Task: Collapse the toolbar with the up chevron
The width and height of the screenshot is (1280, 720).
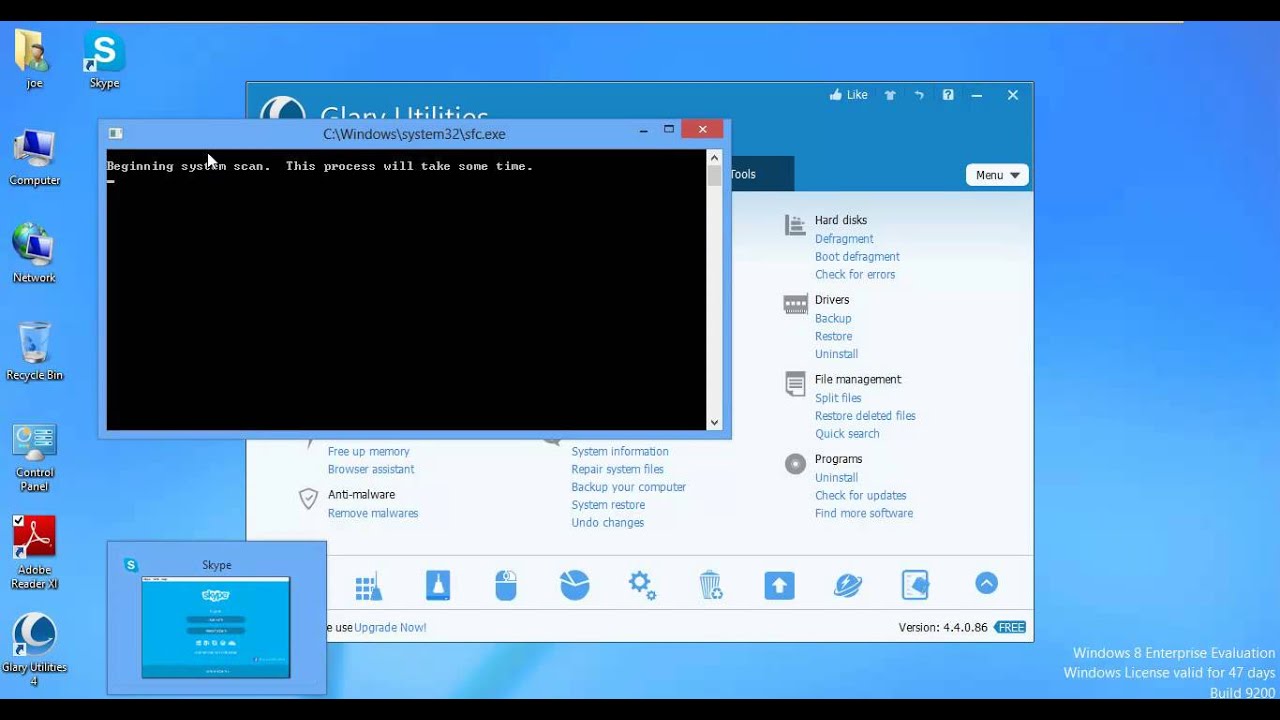Action: (x=986, y=583)
